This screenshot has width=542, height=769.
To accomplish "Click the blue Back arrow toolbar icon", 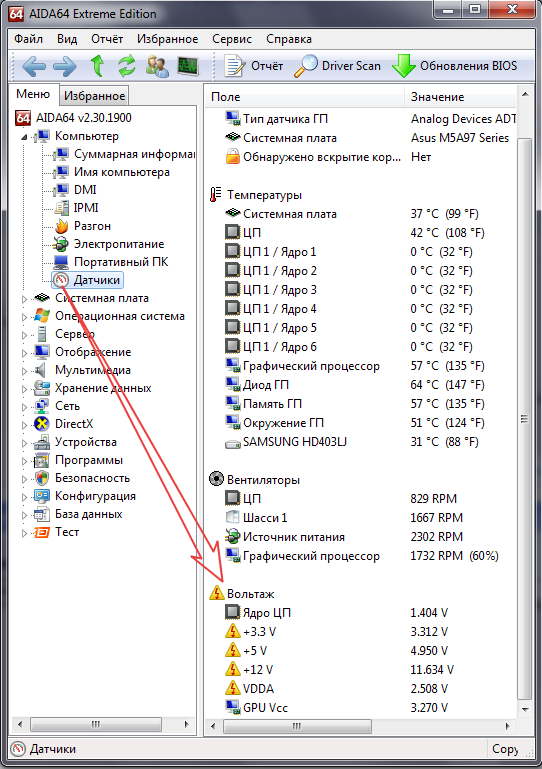I will [34, 66].
